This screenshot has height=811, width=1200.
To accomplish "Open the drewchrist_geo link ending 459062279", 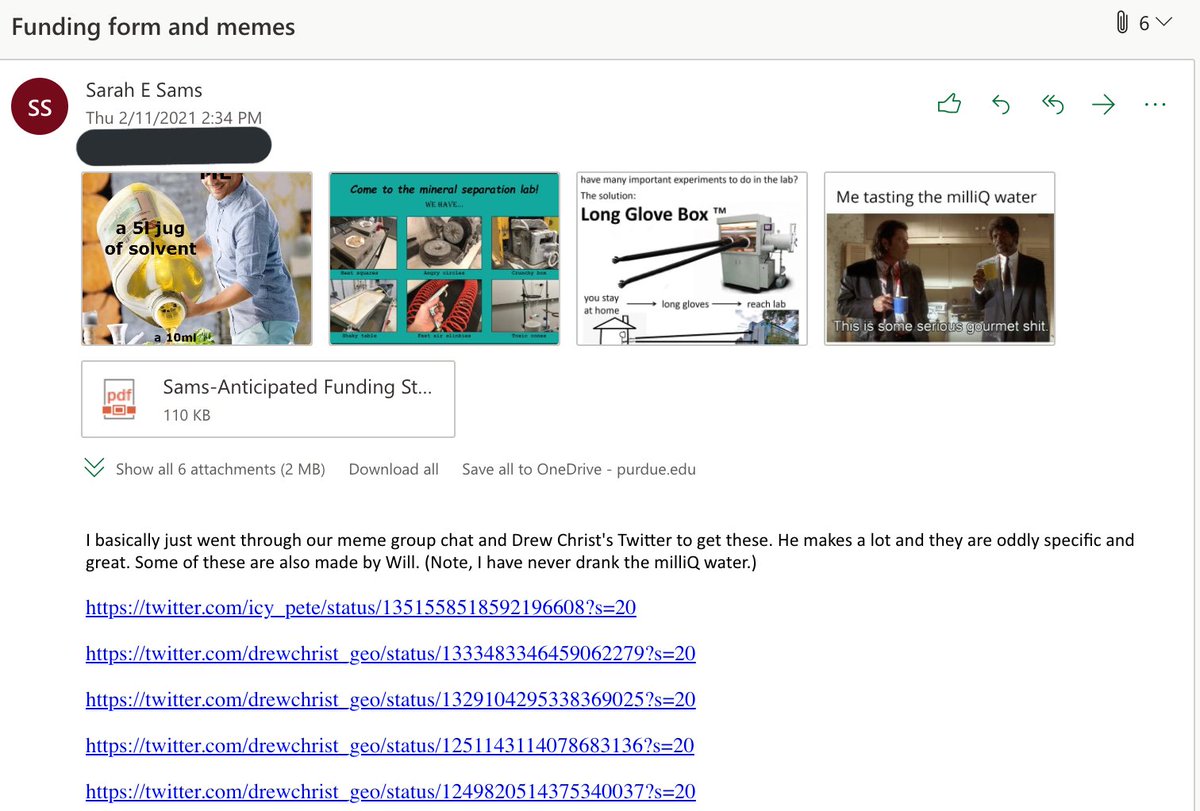I will 391,653.
